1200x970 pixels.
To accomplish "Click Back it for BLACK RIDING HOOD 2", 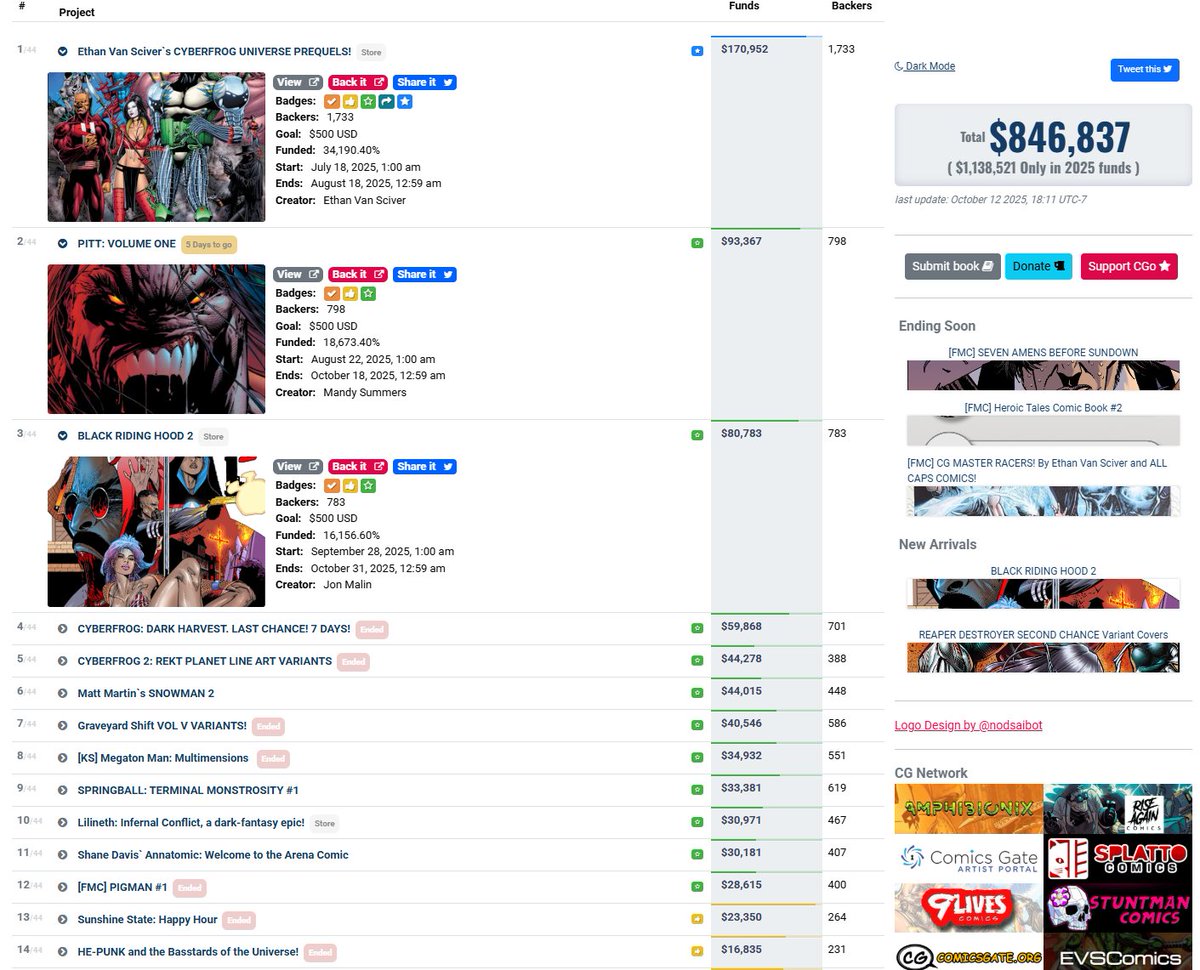I will coord(358,466).
